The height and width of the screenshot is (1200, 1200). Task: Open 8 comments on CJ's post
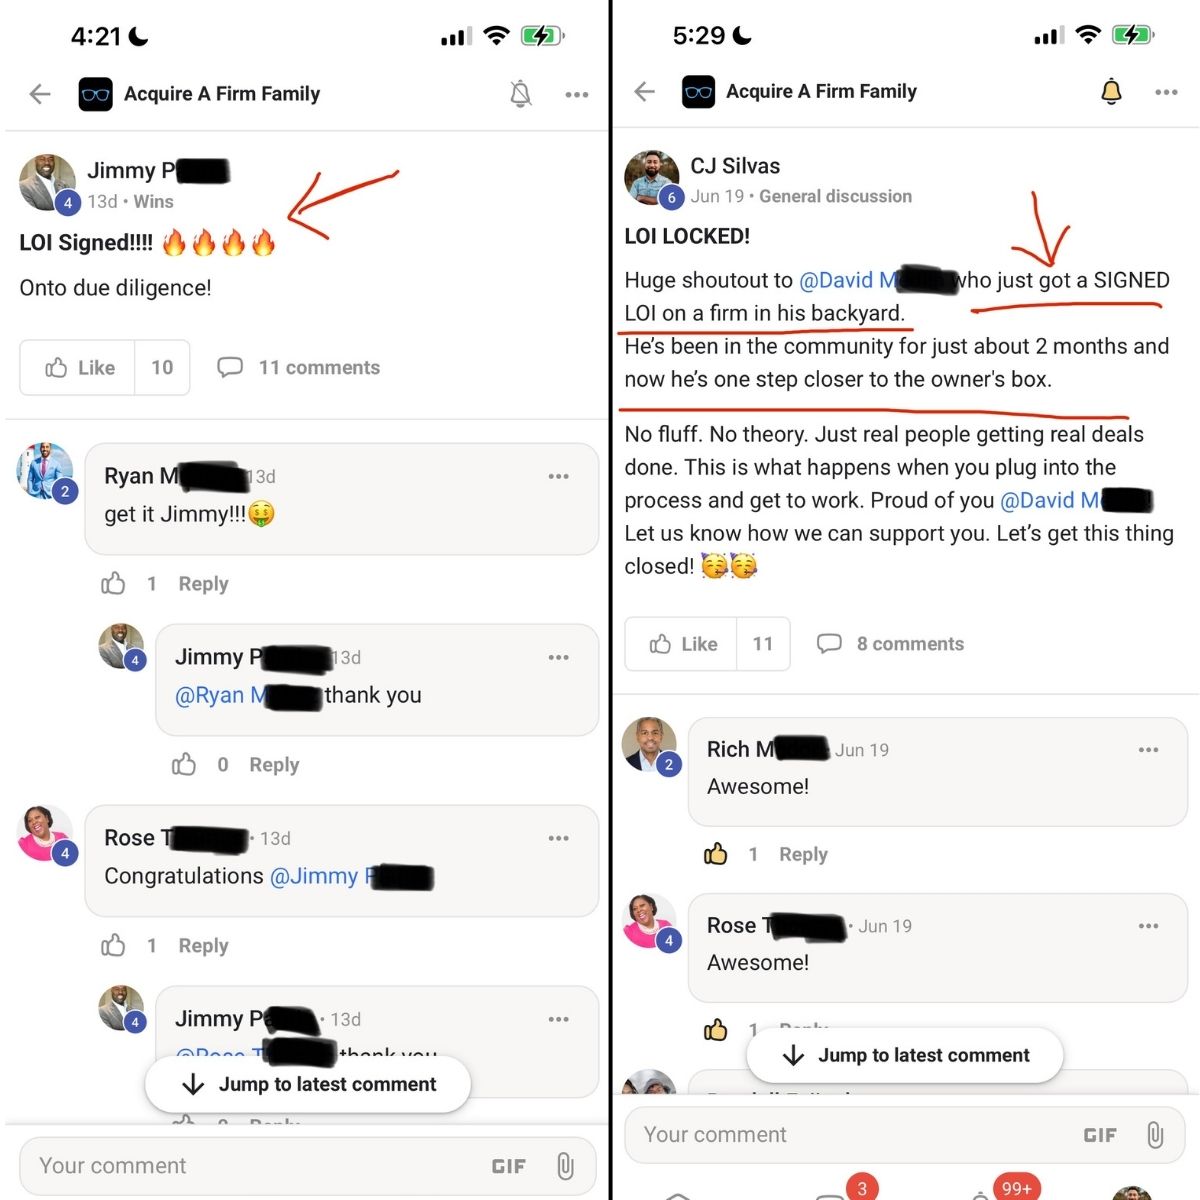pyautogui.click(x=890, y=644)
